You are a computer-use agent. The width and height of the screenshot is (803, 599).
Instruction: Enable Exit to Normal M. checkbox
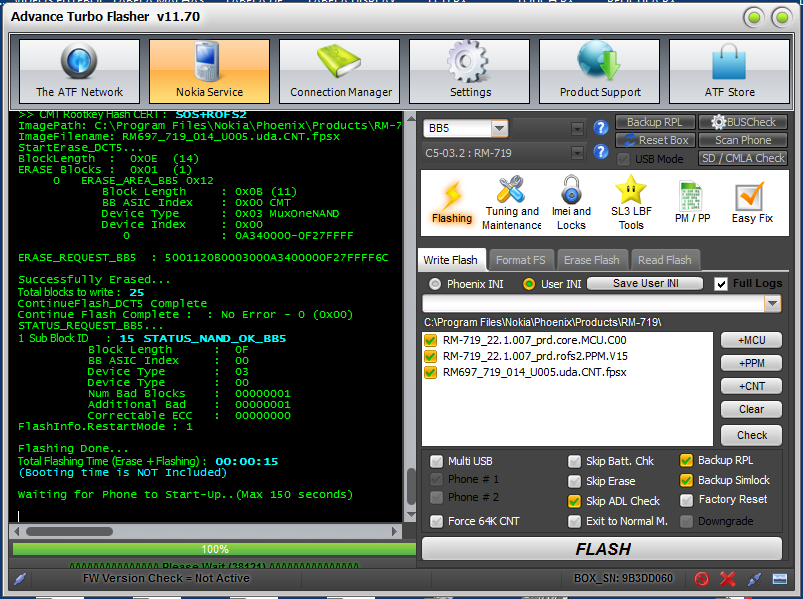(574, 521)
